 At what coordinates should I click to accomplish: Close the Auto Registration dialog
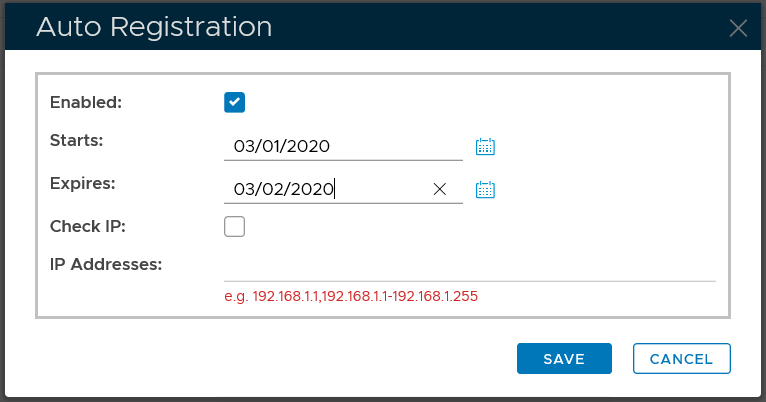[738, 28]
